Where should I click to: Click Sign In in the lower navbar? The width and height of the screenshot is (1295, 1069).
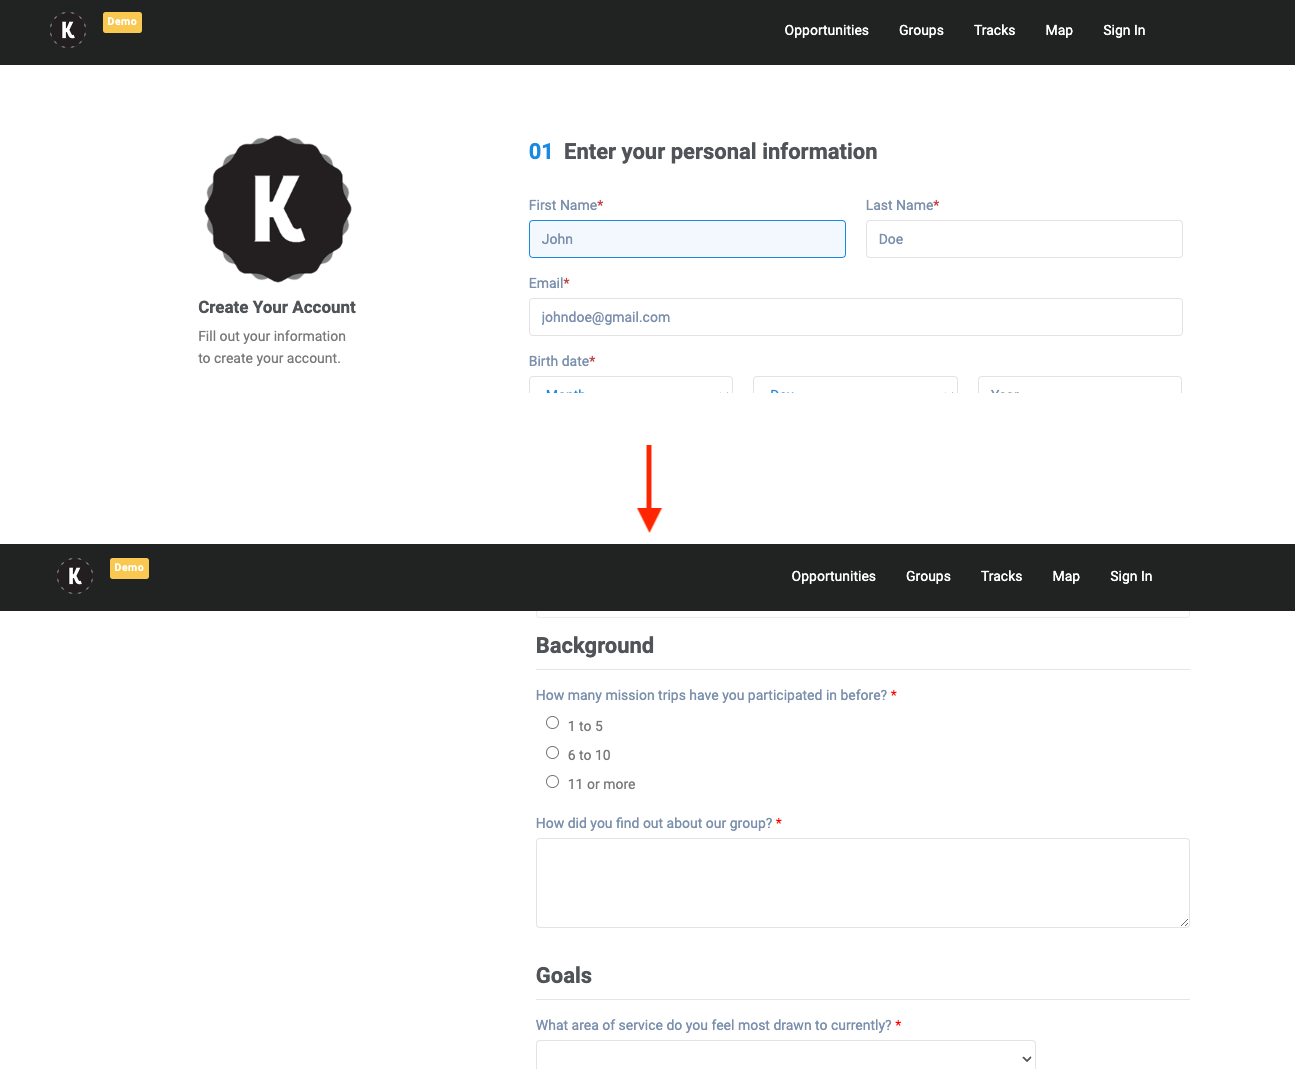[1131, 576]
